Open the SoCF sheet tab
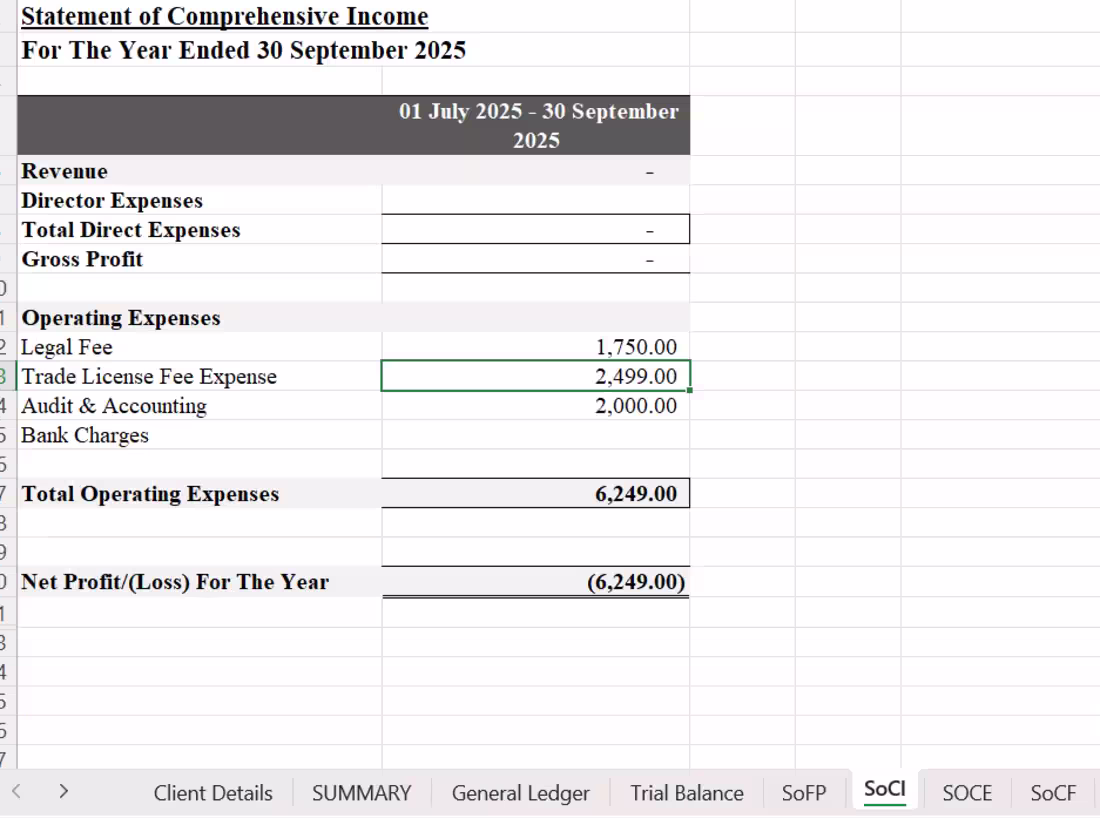This screenshot has height=818, width=1100. (1053, 793)
